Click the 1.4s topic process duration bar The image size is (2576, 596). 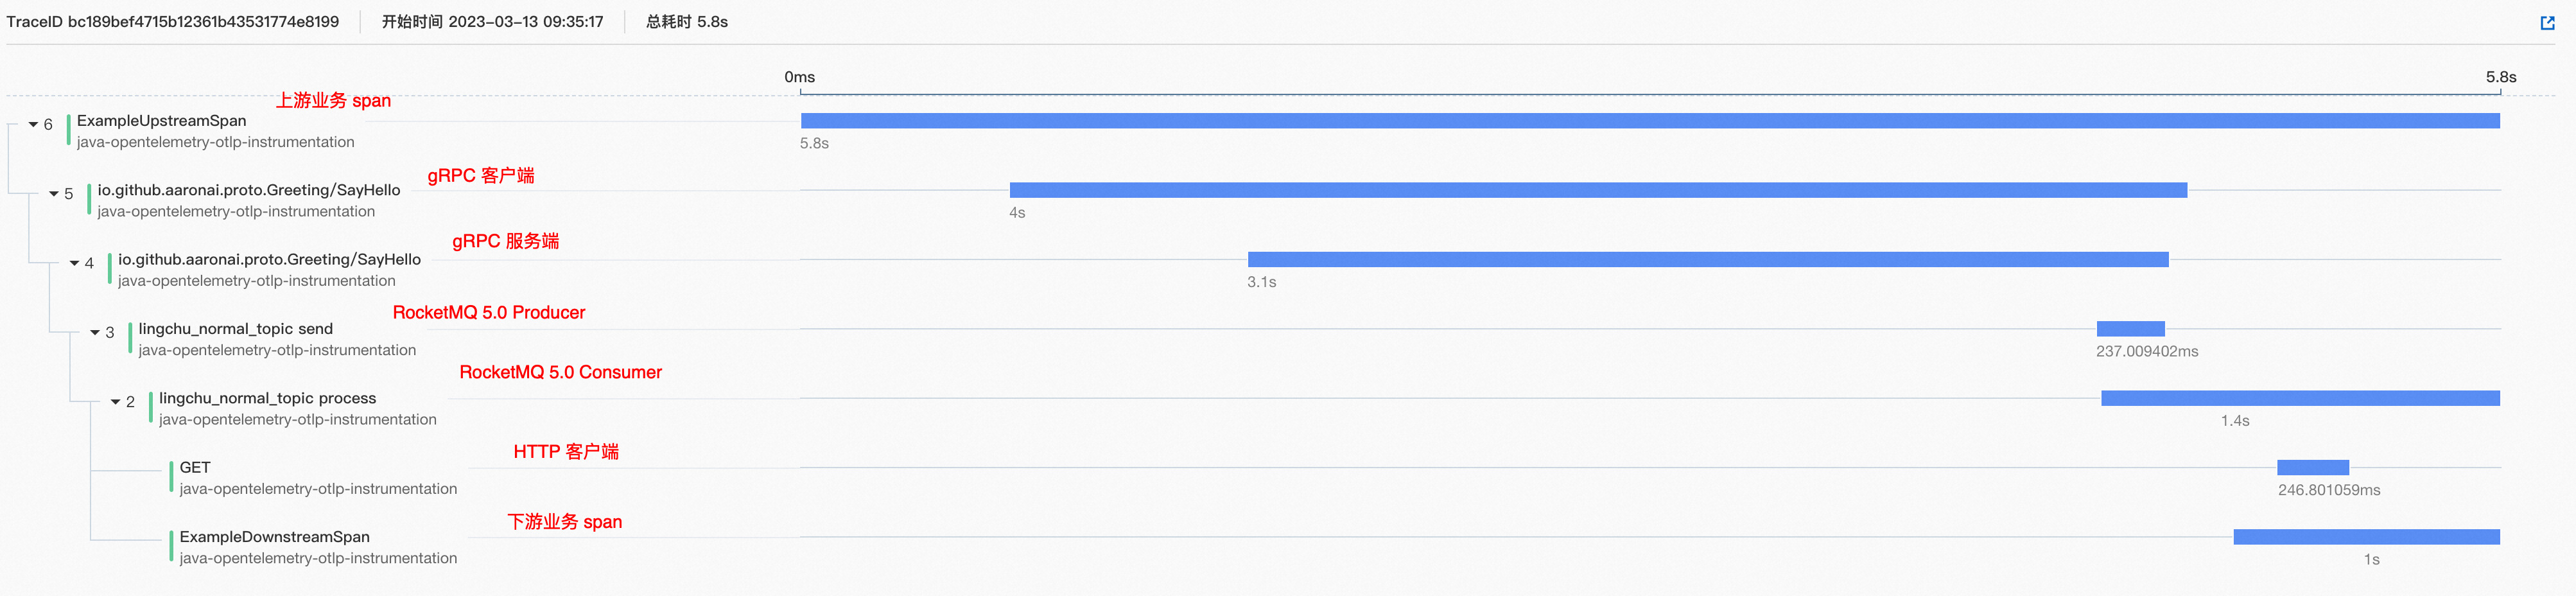pyautogui.click(x=2300, y=398)
